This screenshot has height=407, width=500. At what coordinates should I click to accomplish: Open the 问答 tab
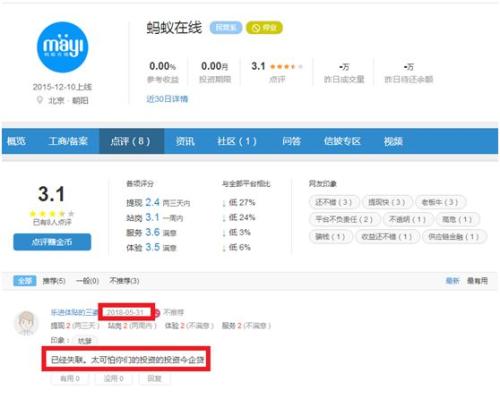pos(291,141)
